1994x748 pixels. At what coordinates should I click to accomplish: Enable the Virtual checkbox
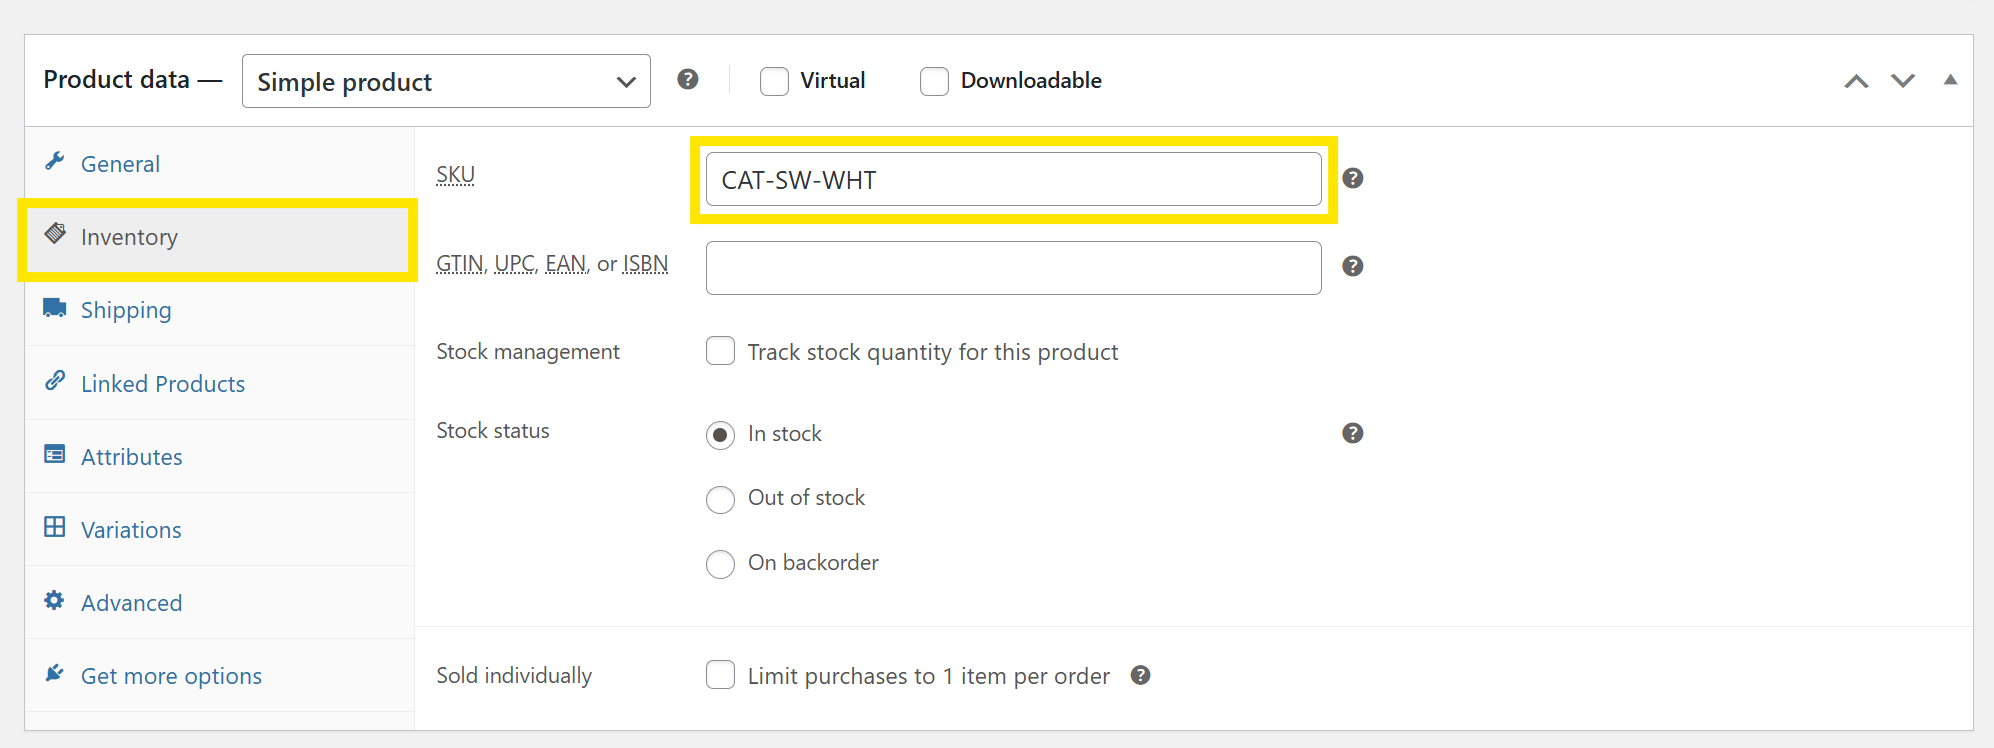click(x=774, y=81)
